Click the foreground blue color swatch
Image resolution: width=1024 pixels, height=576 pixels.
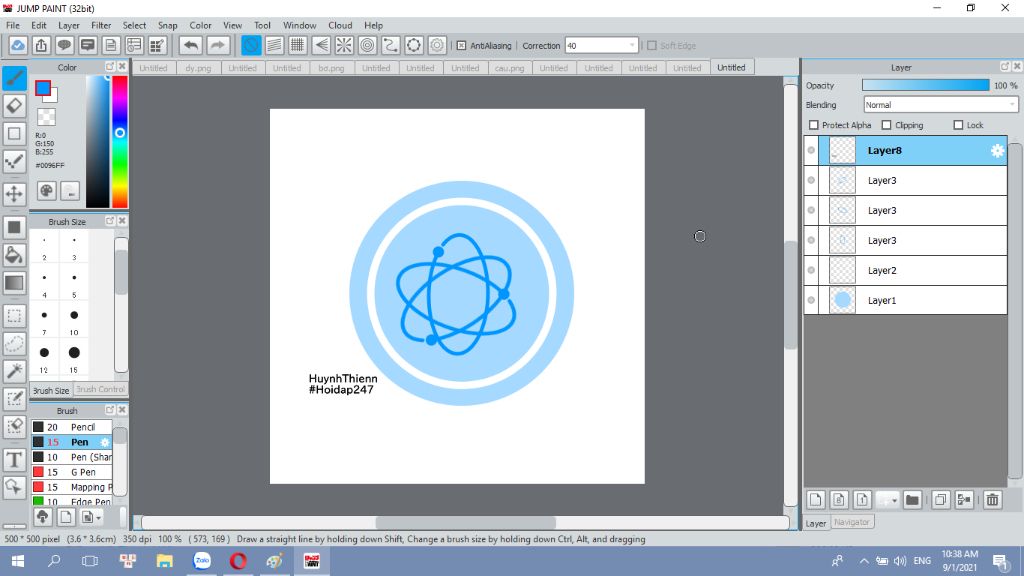43,88
